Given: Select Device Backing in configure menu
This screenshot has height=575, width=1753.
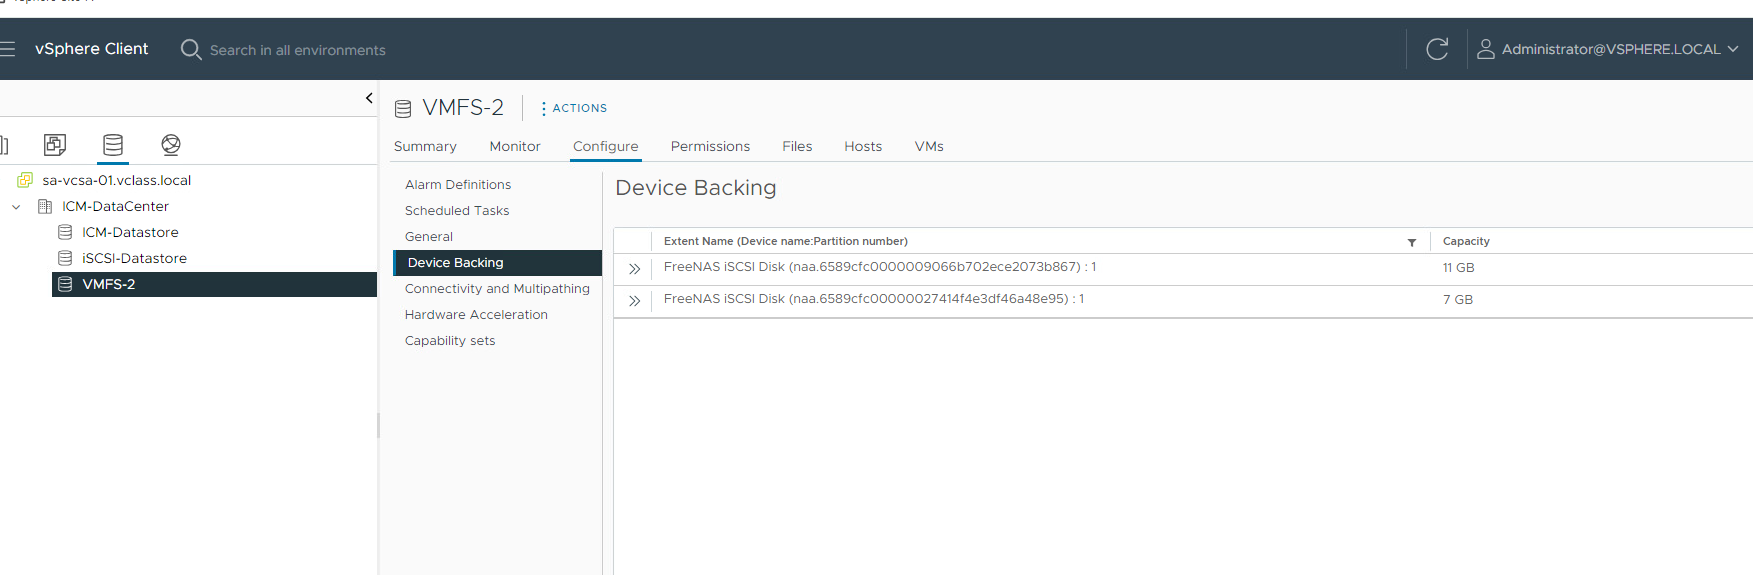Looking at the screenshot, I should pyautogui.click(x=498, y=263).
